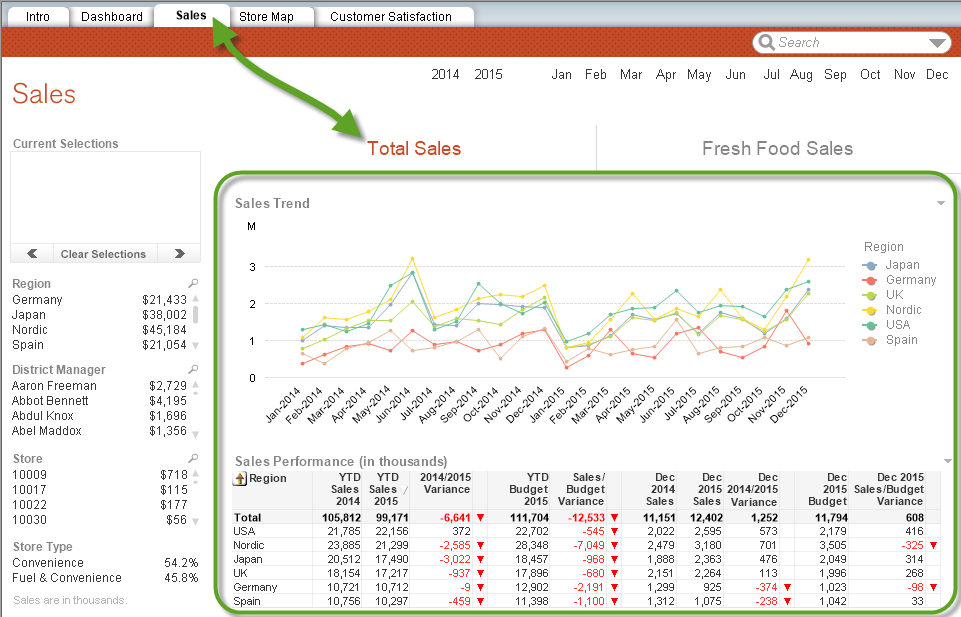Select the Convenience store type
The image size is (961, 617).
click(46, 563)
